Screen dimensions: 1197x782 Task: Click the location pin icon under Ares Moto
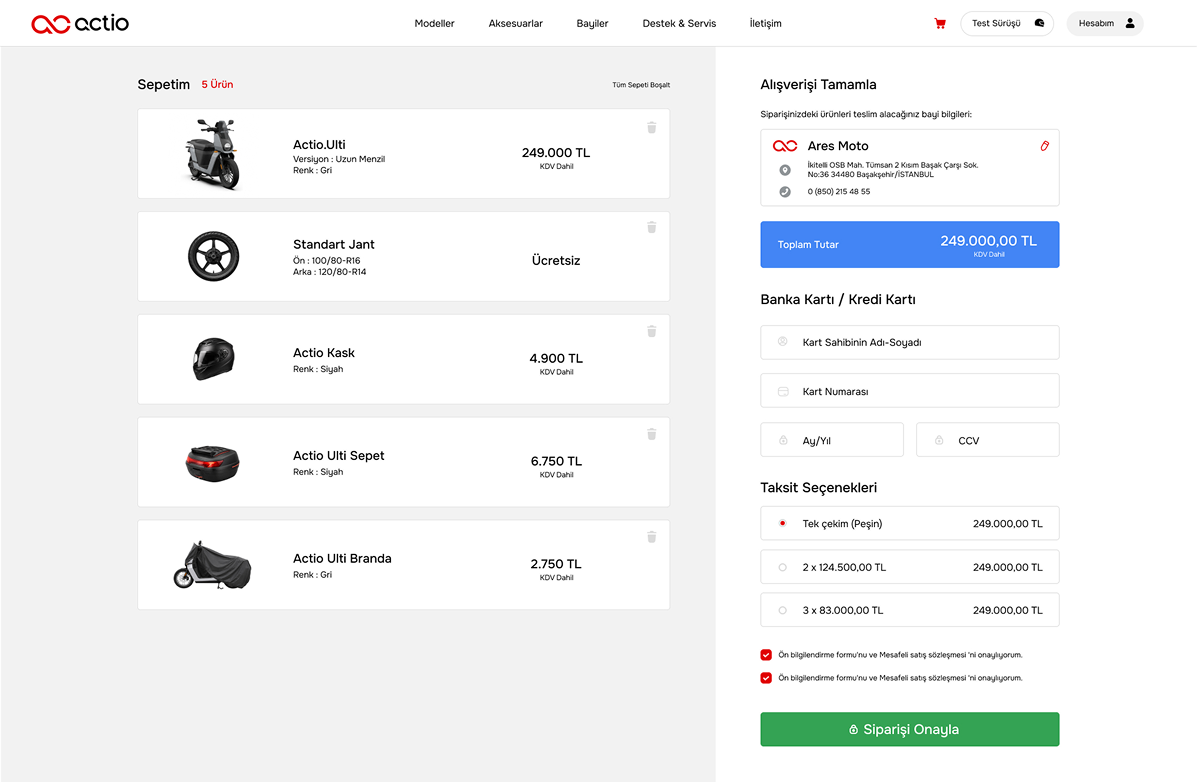point(785,170)
